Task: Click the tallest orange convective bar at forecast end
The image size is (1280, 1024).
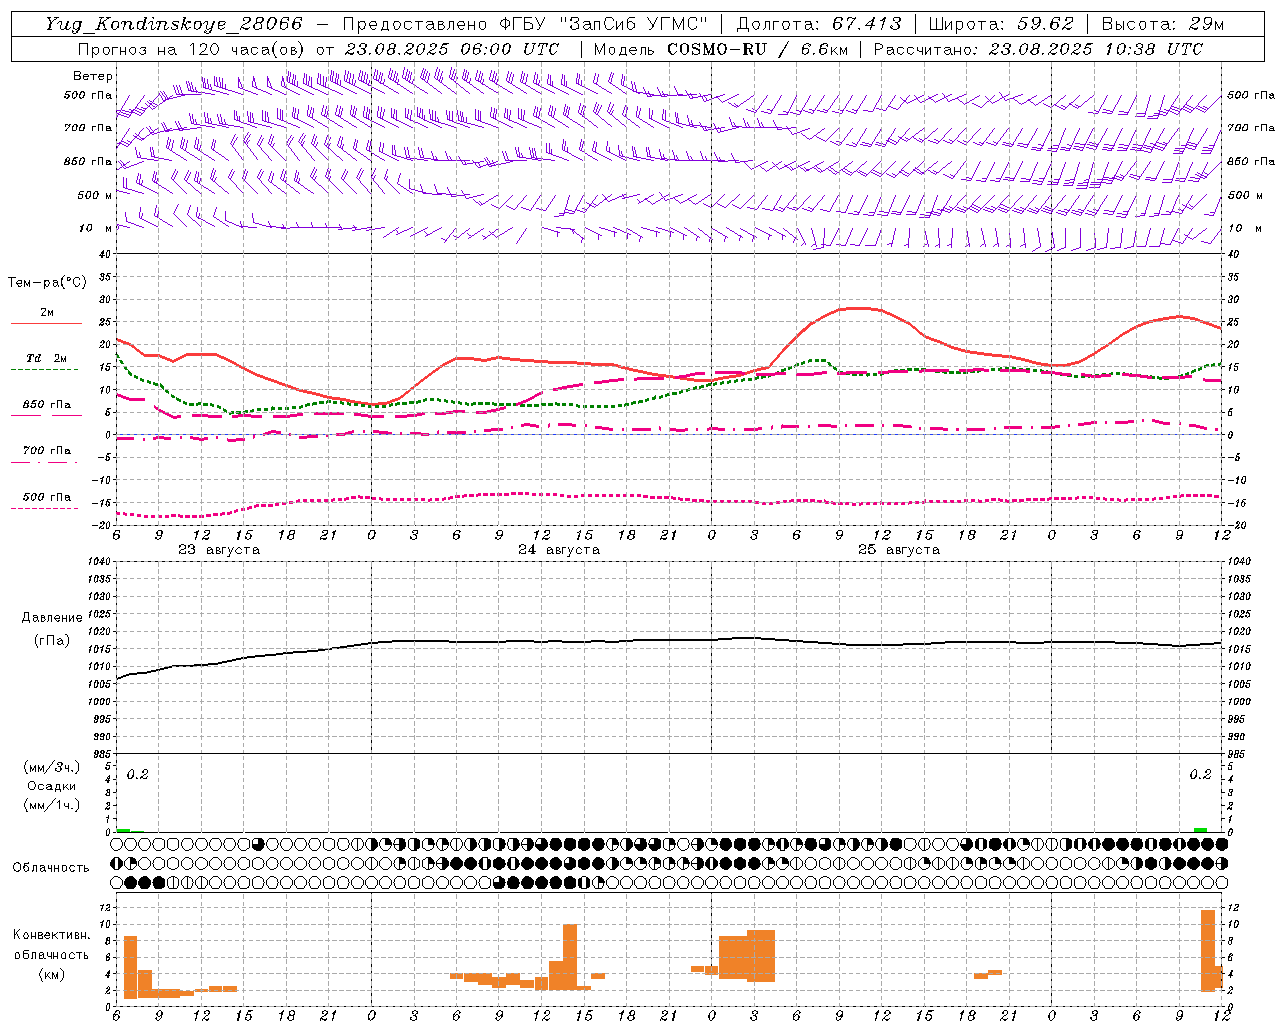Action: (1208, 950)
